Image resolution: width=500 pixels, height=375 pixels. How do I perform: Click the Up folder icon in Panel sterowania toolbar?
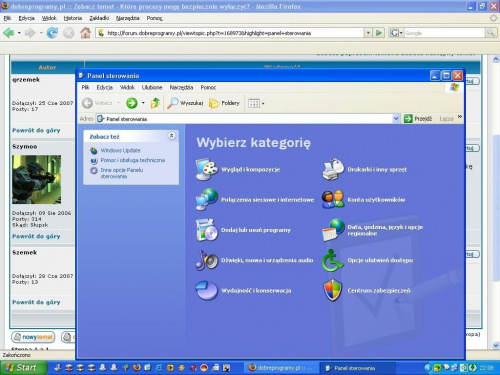155,103
